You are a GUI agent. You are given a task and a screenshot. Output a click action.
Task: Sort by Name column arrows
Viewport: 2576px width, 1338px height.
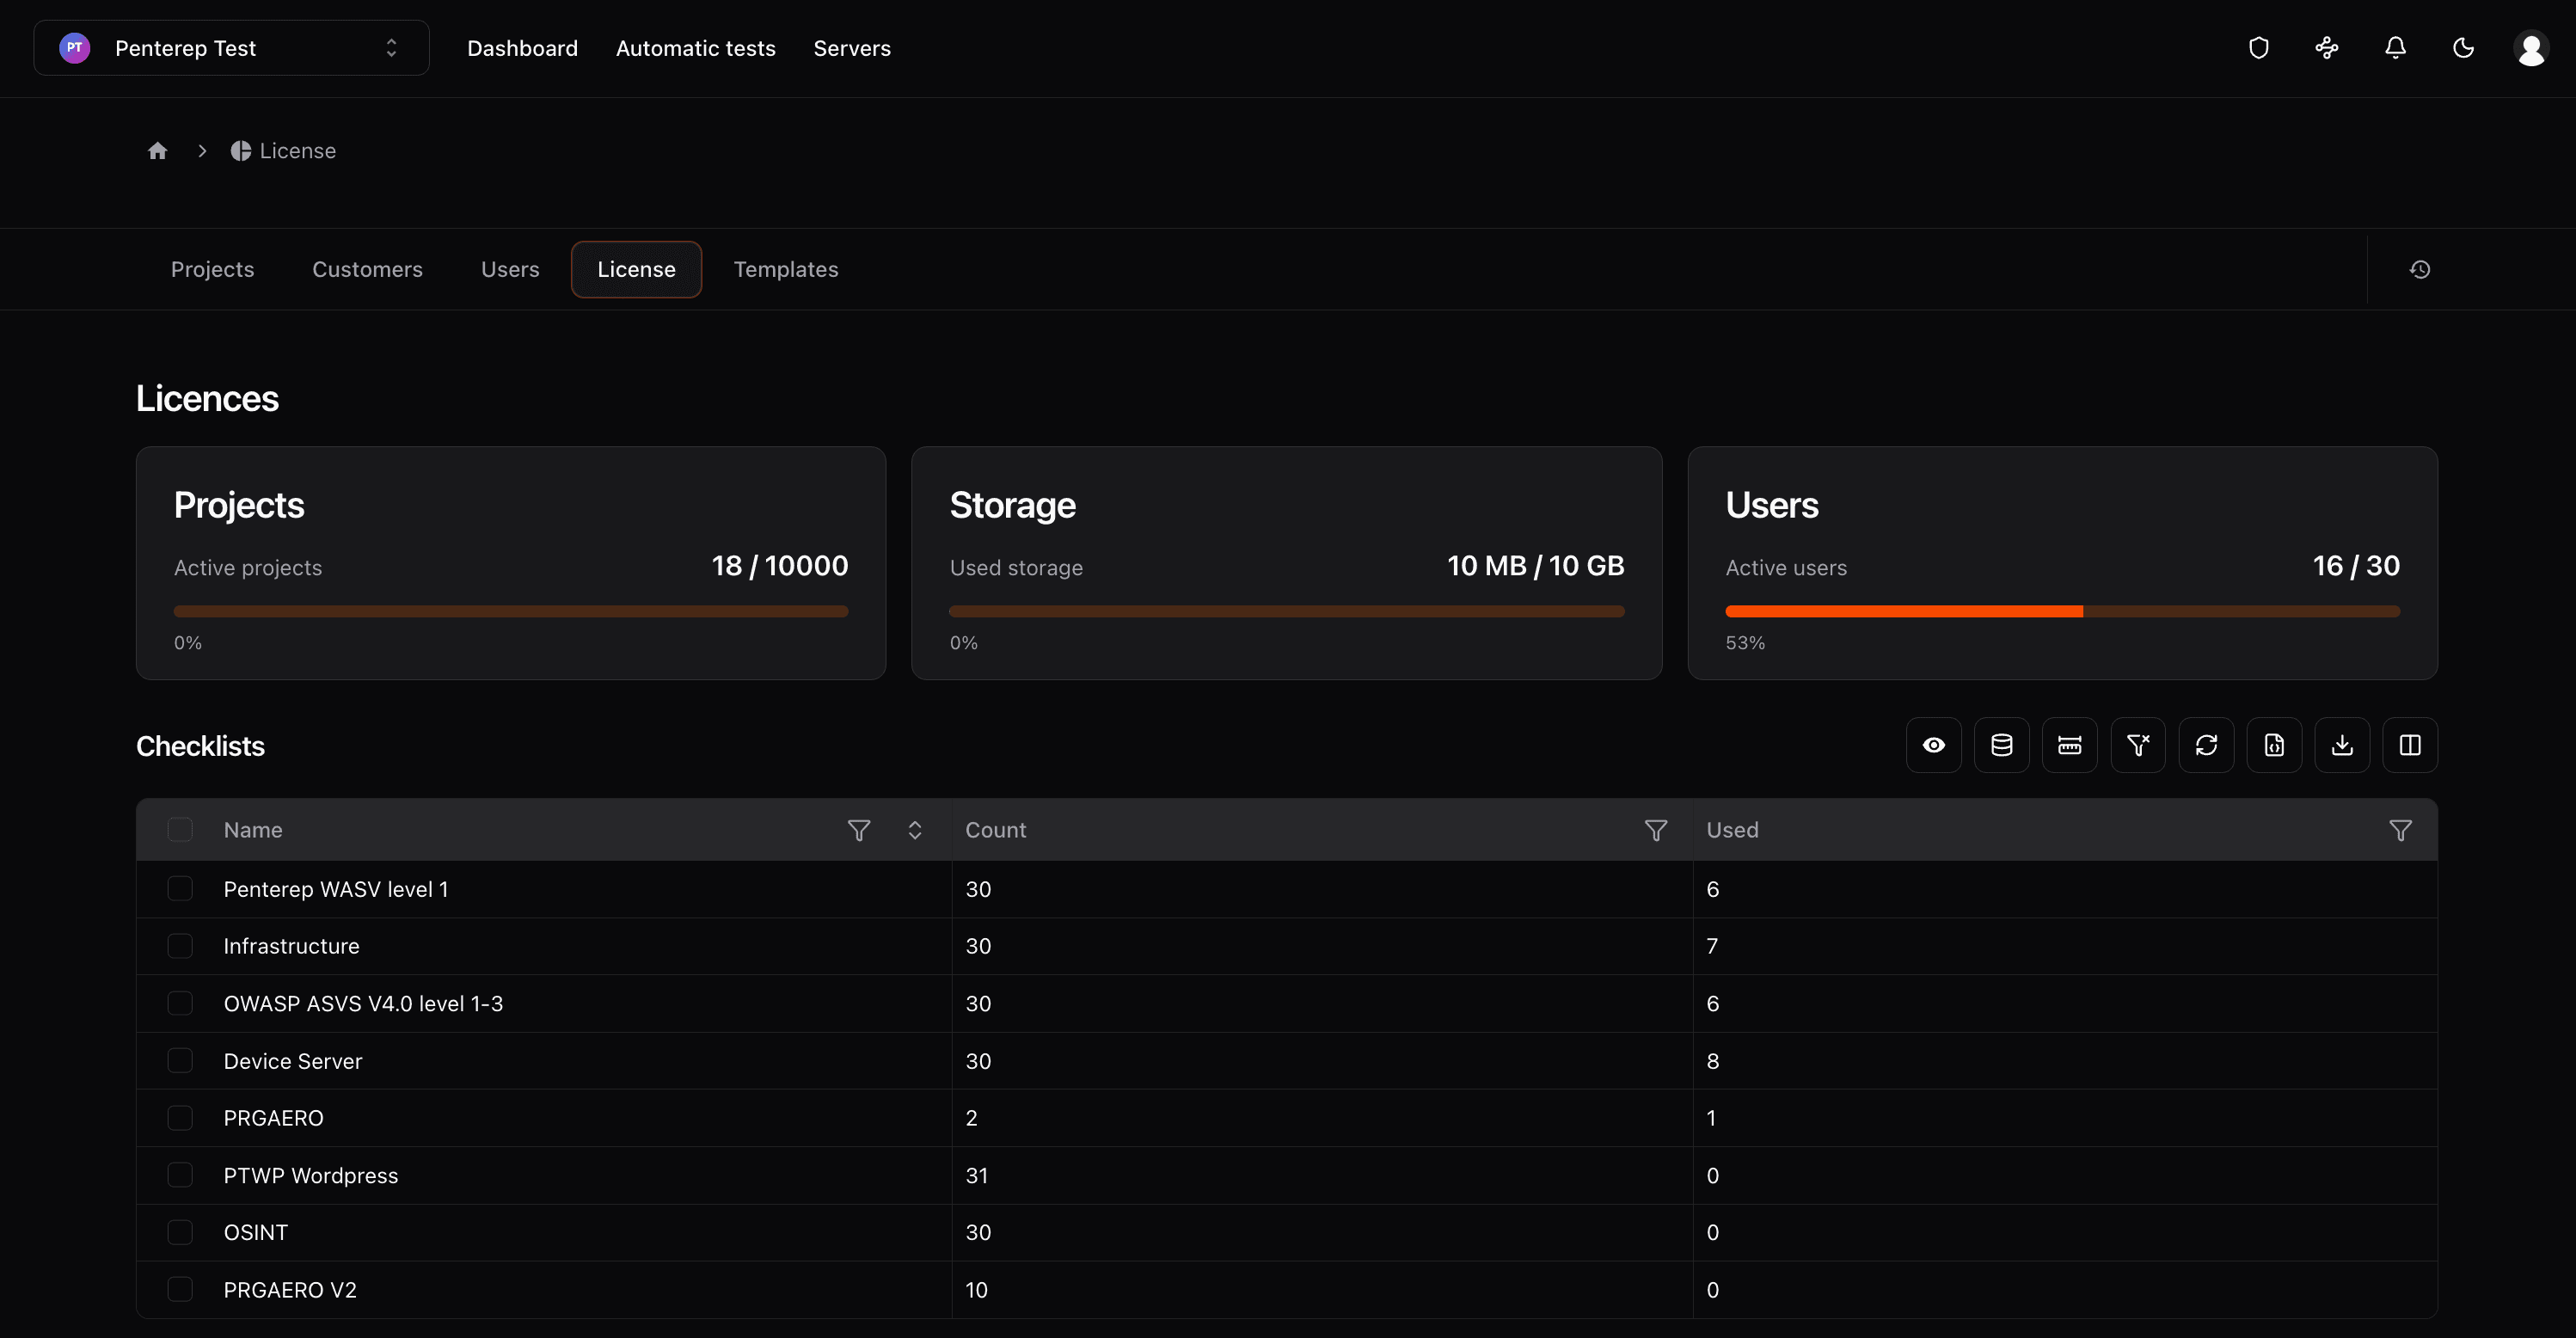(914, 830)
